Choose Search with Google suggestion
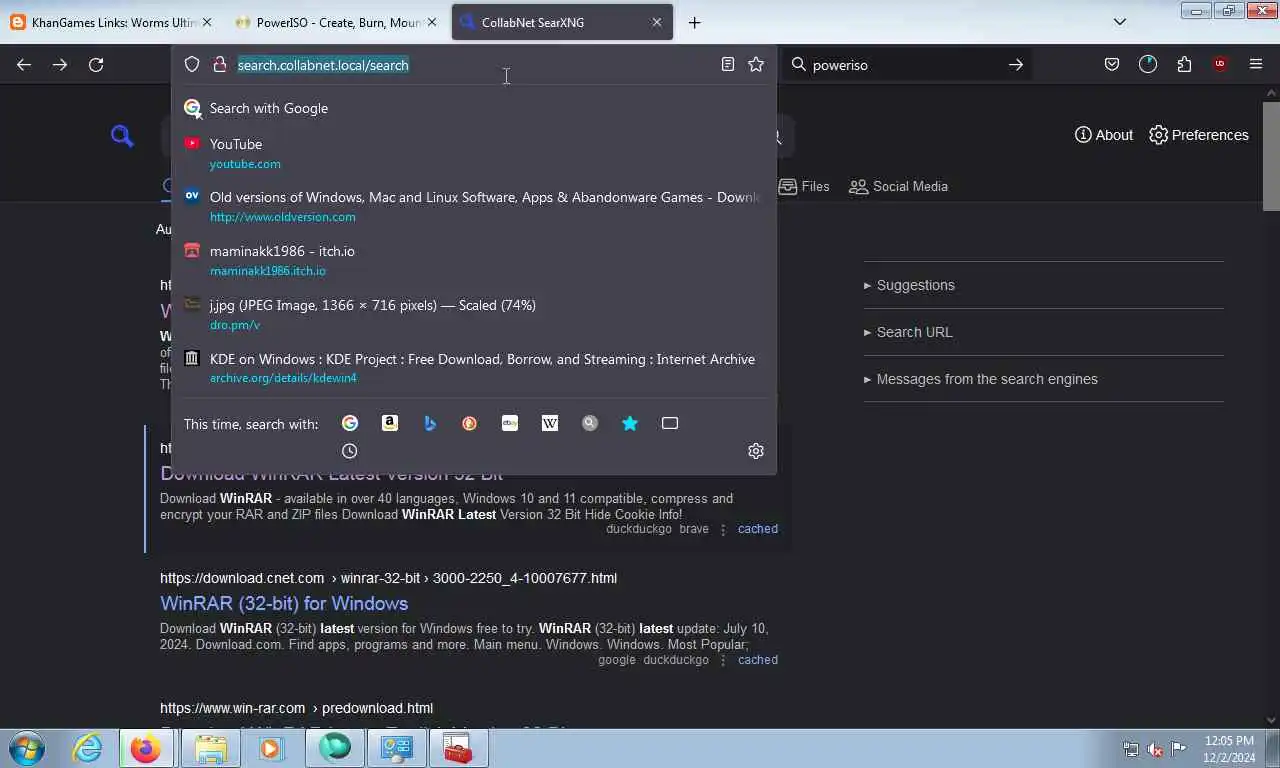This screenshot has width=1280, height=768. coord(474,108)
